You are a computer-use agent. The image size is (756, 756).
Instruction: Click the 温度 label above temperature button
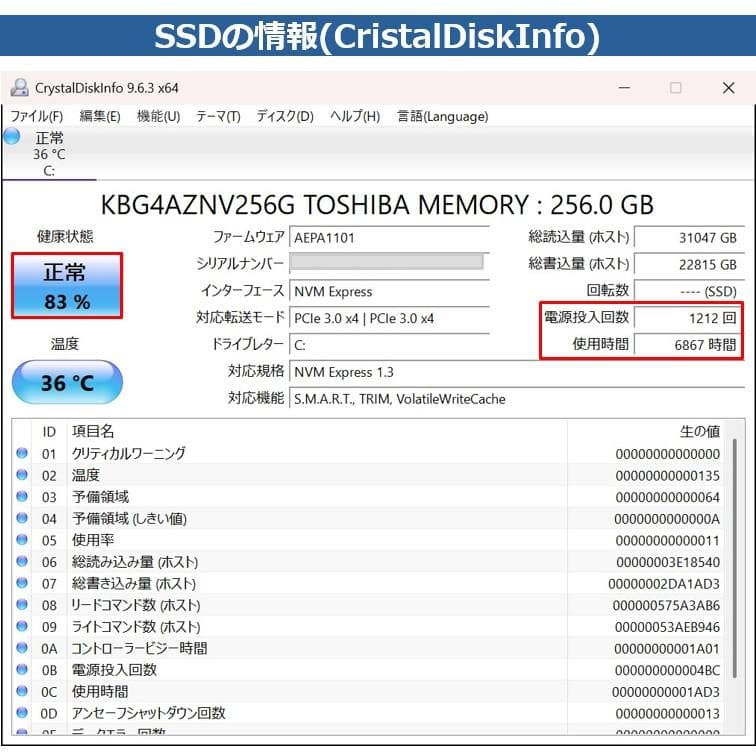(65, 344)
